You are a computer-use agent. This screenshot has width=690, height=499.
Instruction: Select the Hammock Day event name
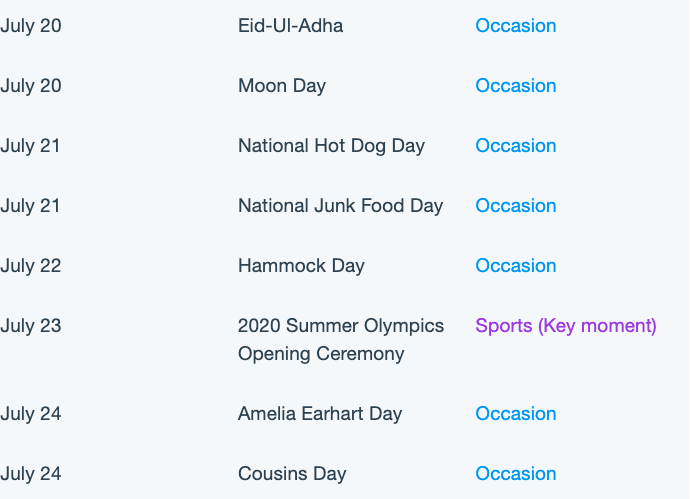click(x=301, y=266)
